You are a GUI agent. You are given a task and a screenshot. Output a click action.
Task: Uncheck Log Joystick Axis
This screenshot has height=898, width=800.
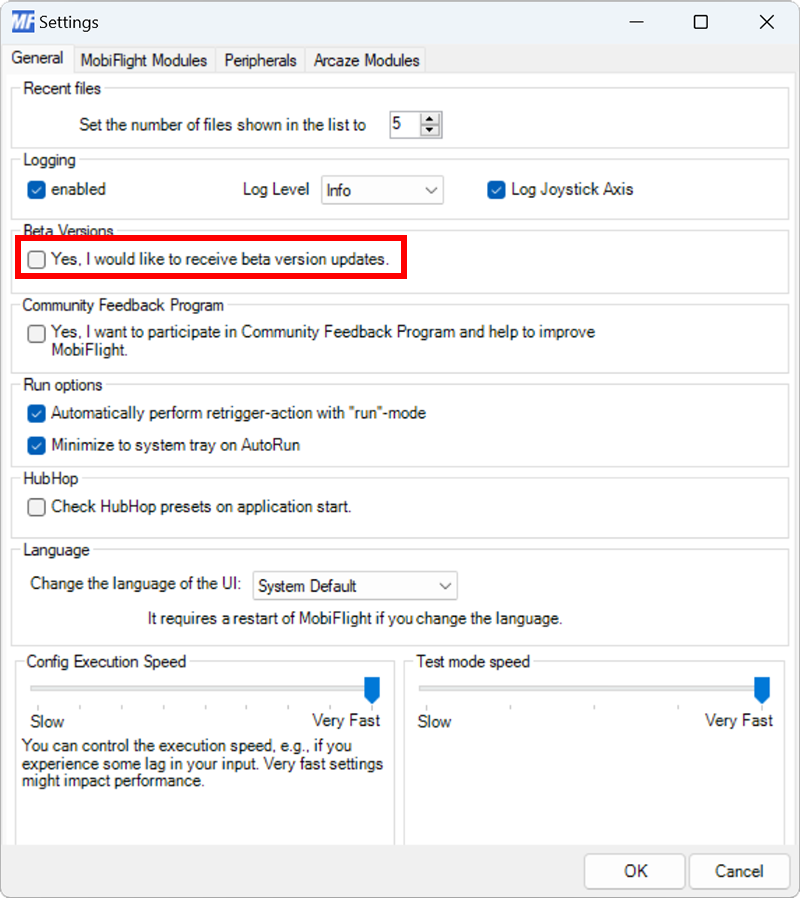[x=496, y=189]
